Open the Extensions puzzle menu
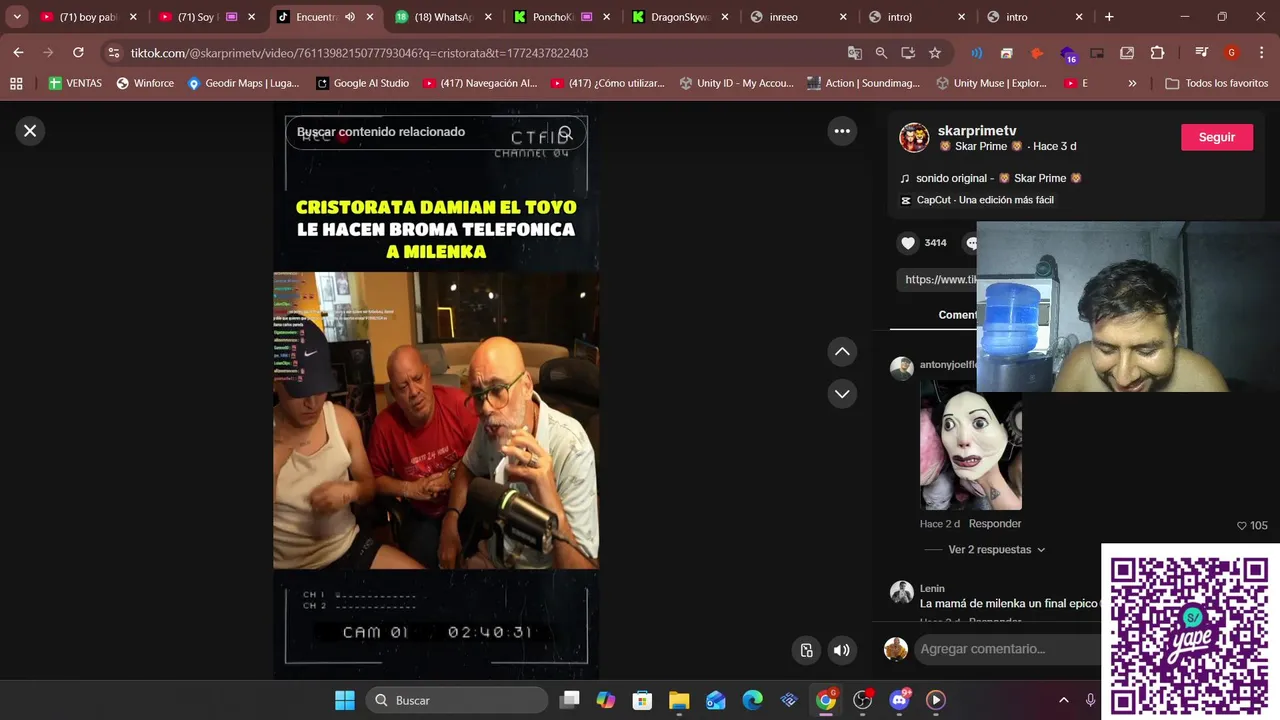 click(1157, 53)
